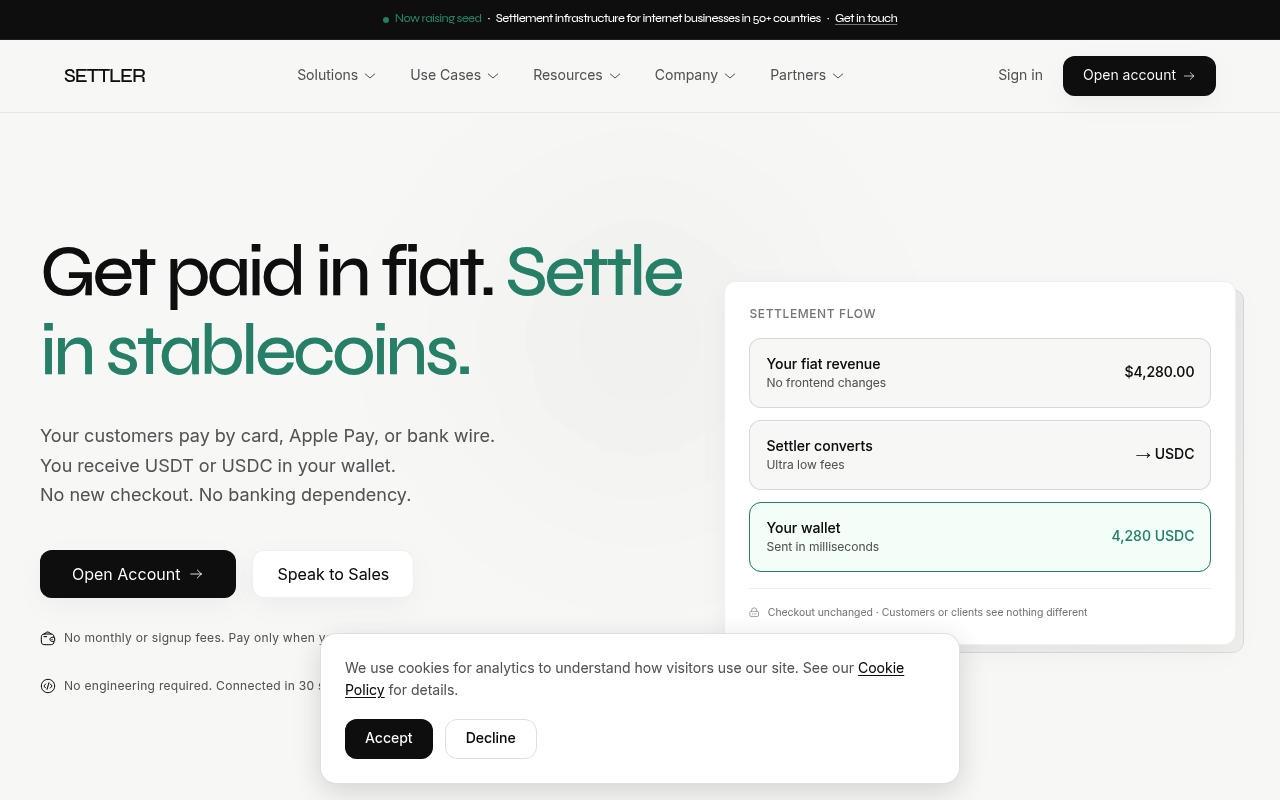Click the code icon beside no engineering required
Image resolution: width=1280 pixels, height=800 pixels.
click(x=48, y=686)
